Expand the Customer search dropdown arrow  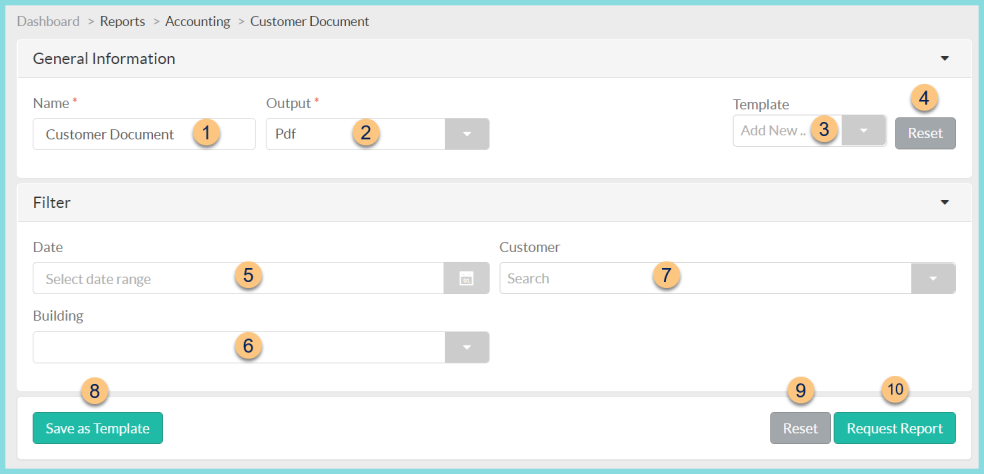point(933,278)
